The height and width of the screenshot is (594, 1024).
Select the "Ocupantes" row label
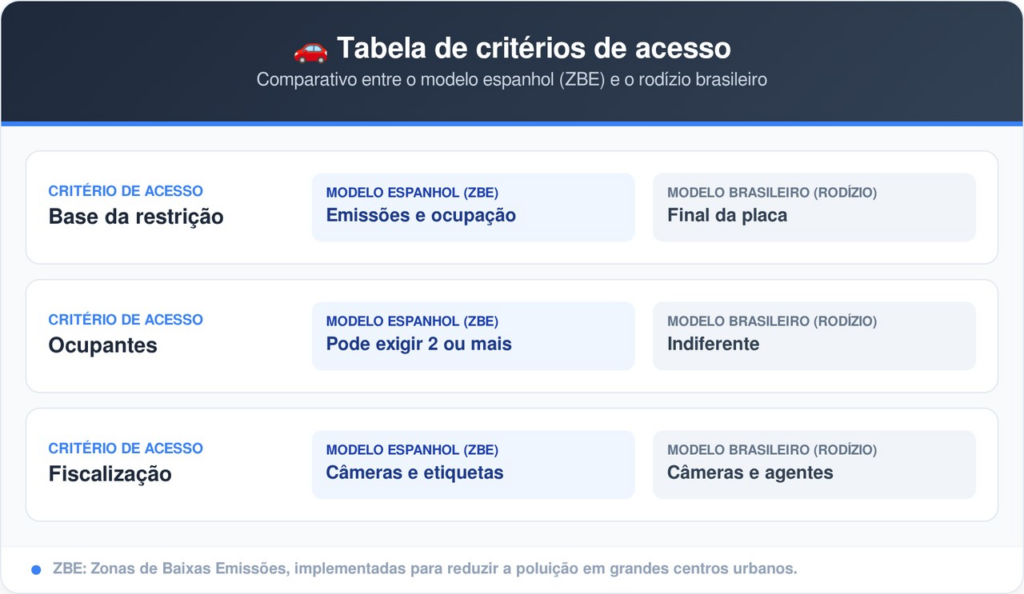(103, 345)
